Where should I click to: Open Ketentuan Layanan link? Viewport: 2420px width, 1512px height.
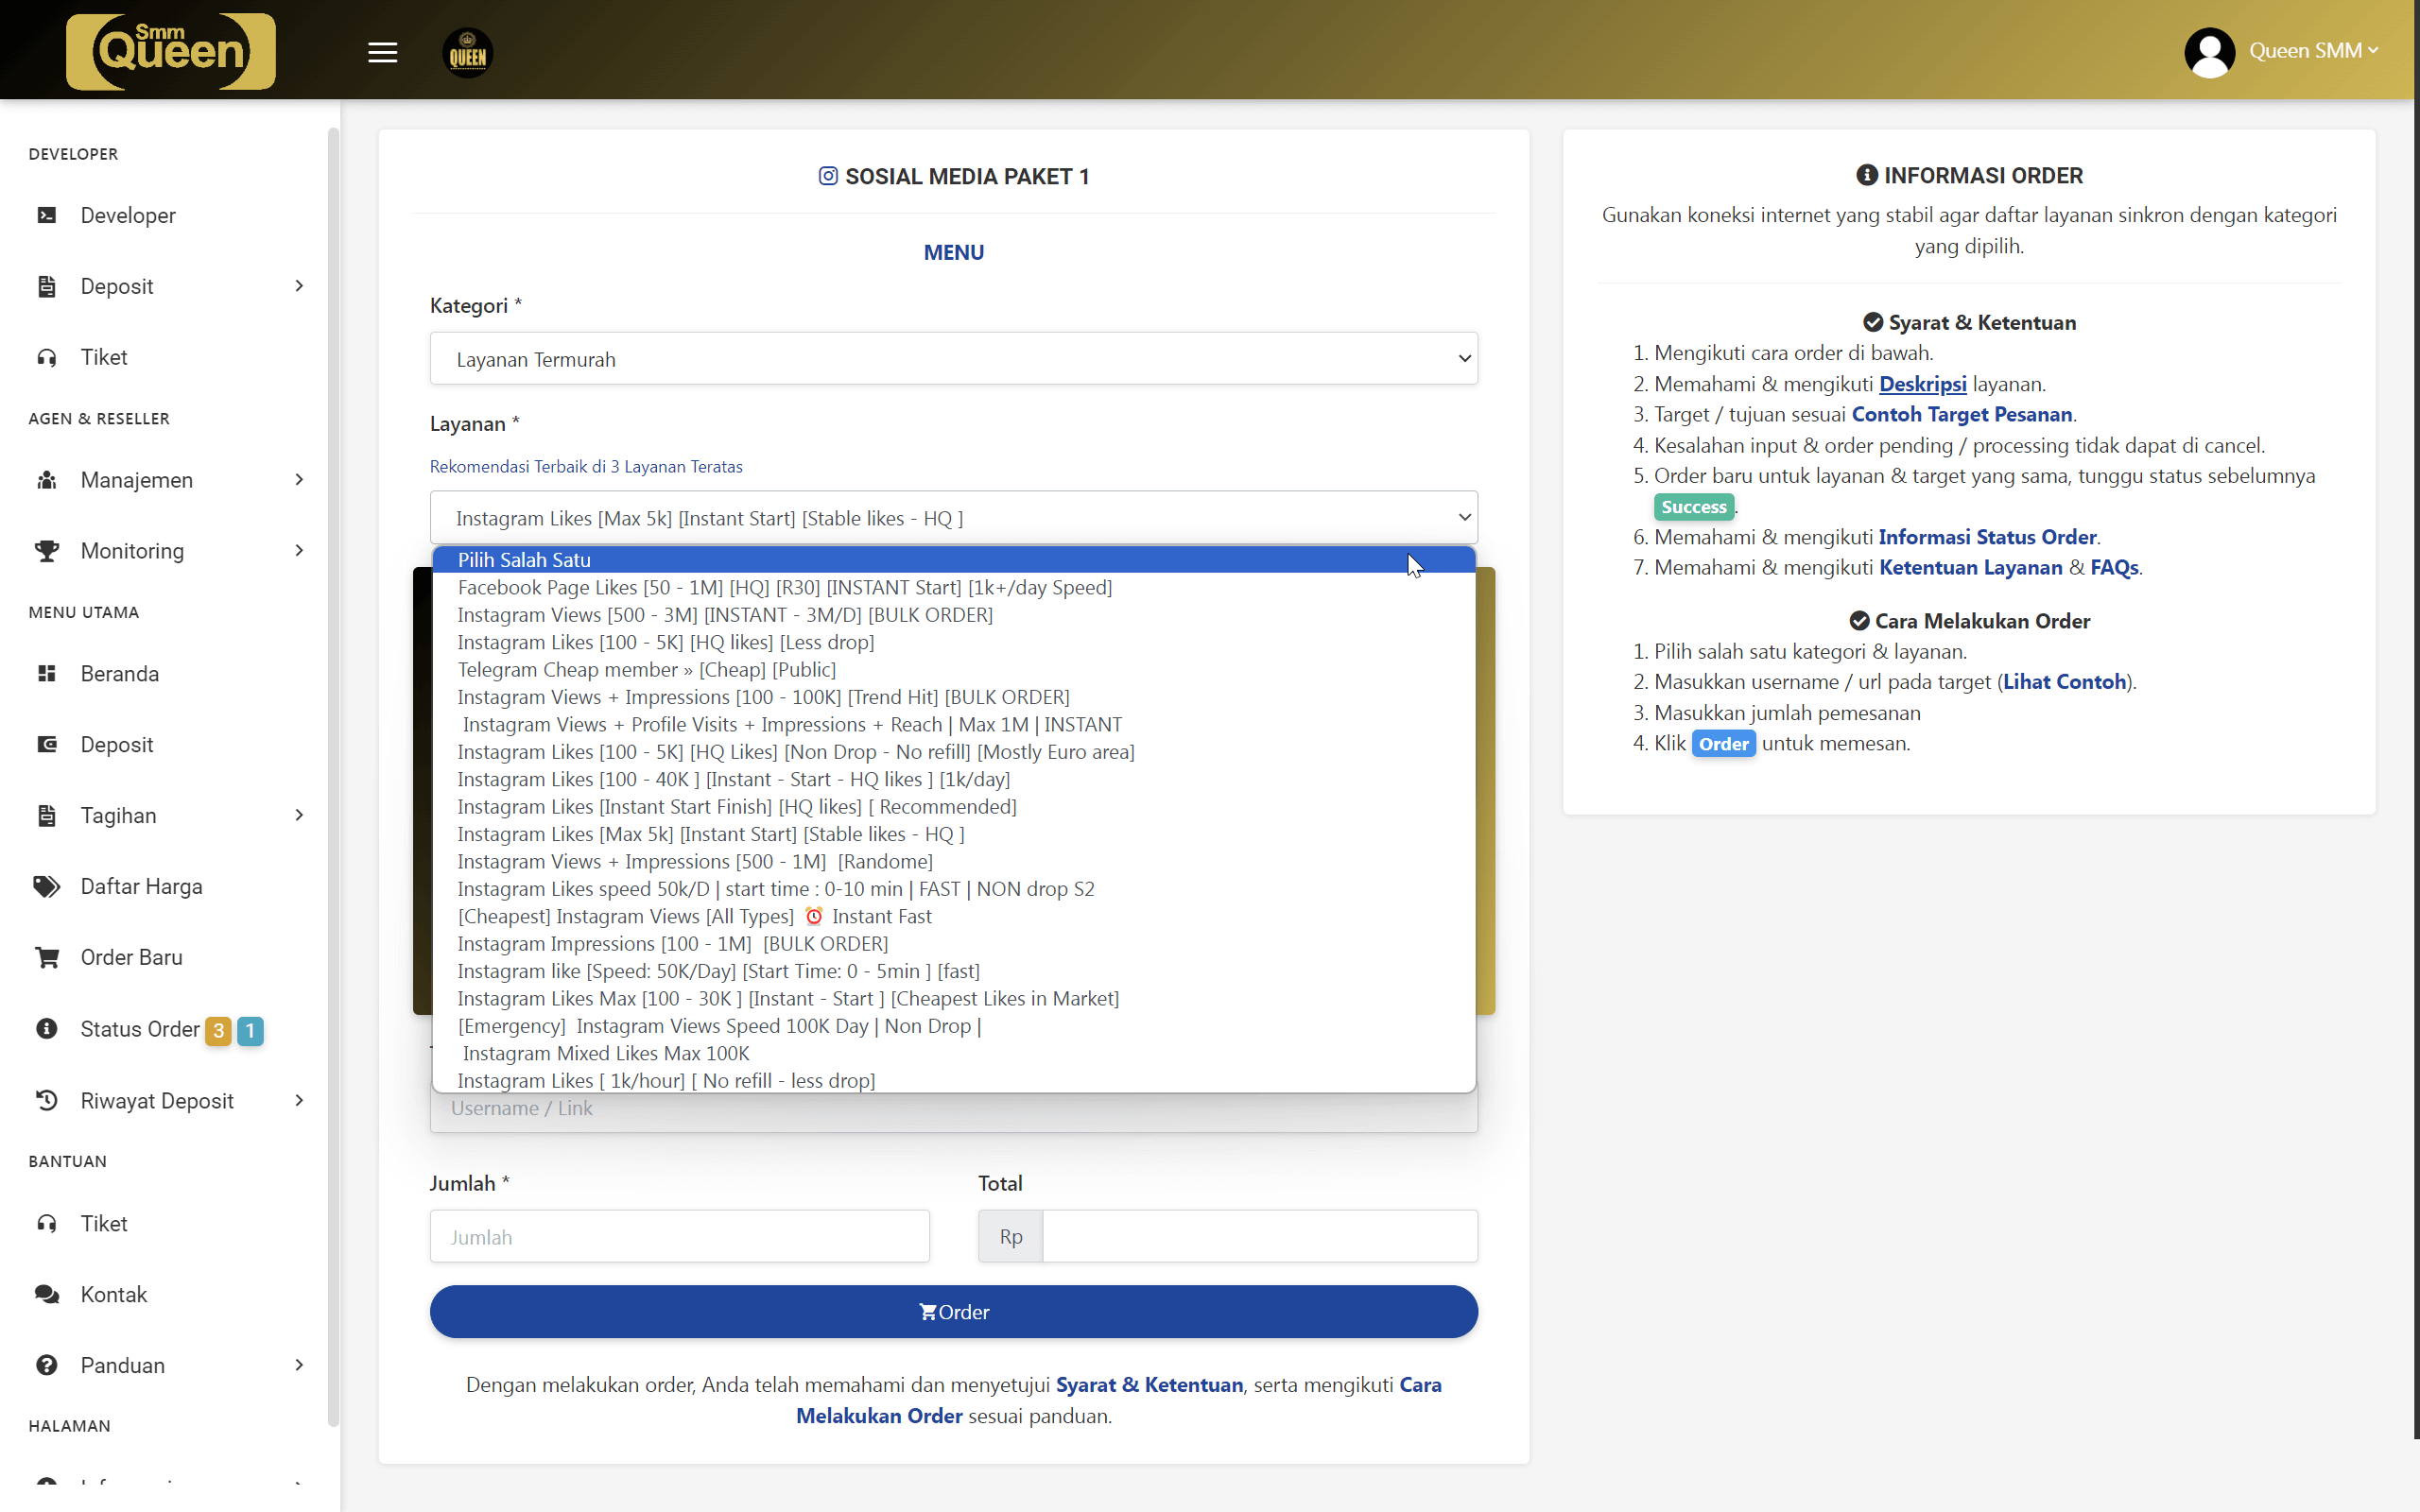[x=1970, y=568]
